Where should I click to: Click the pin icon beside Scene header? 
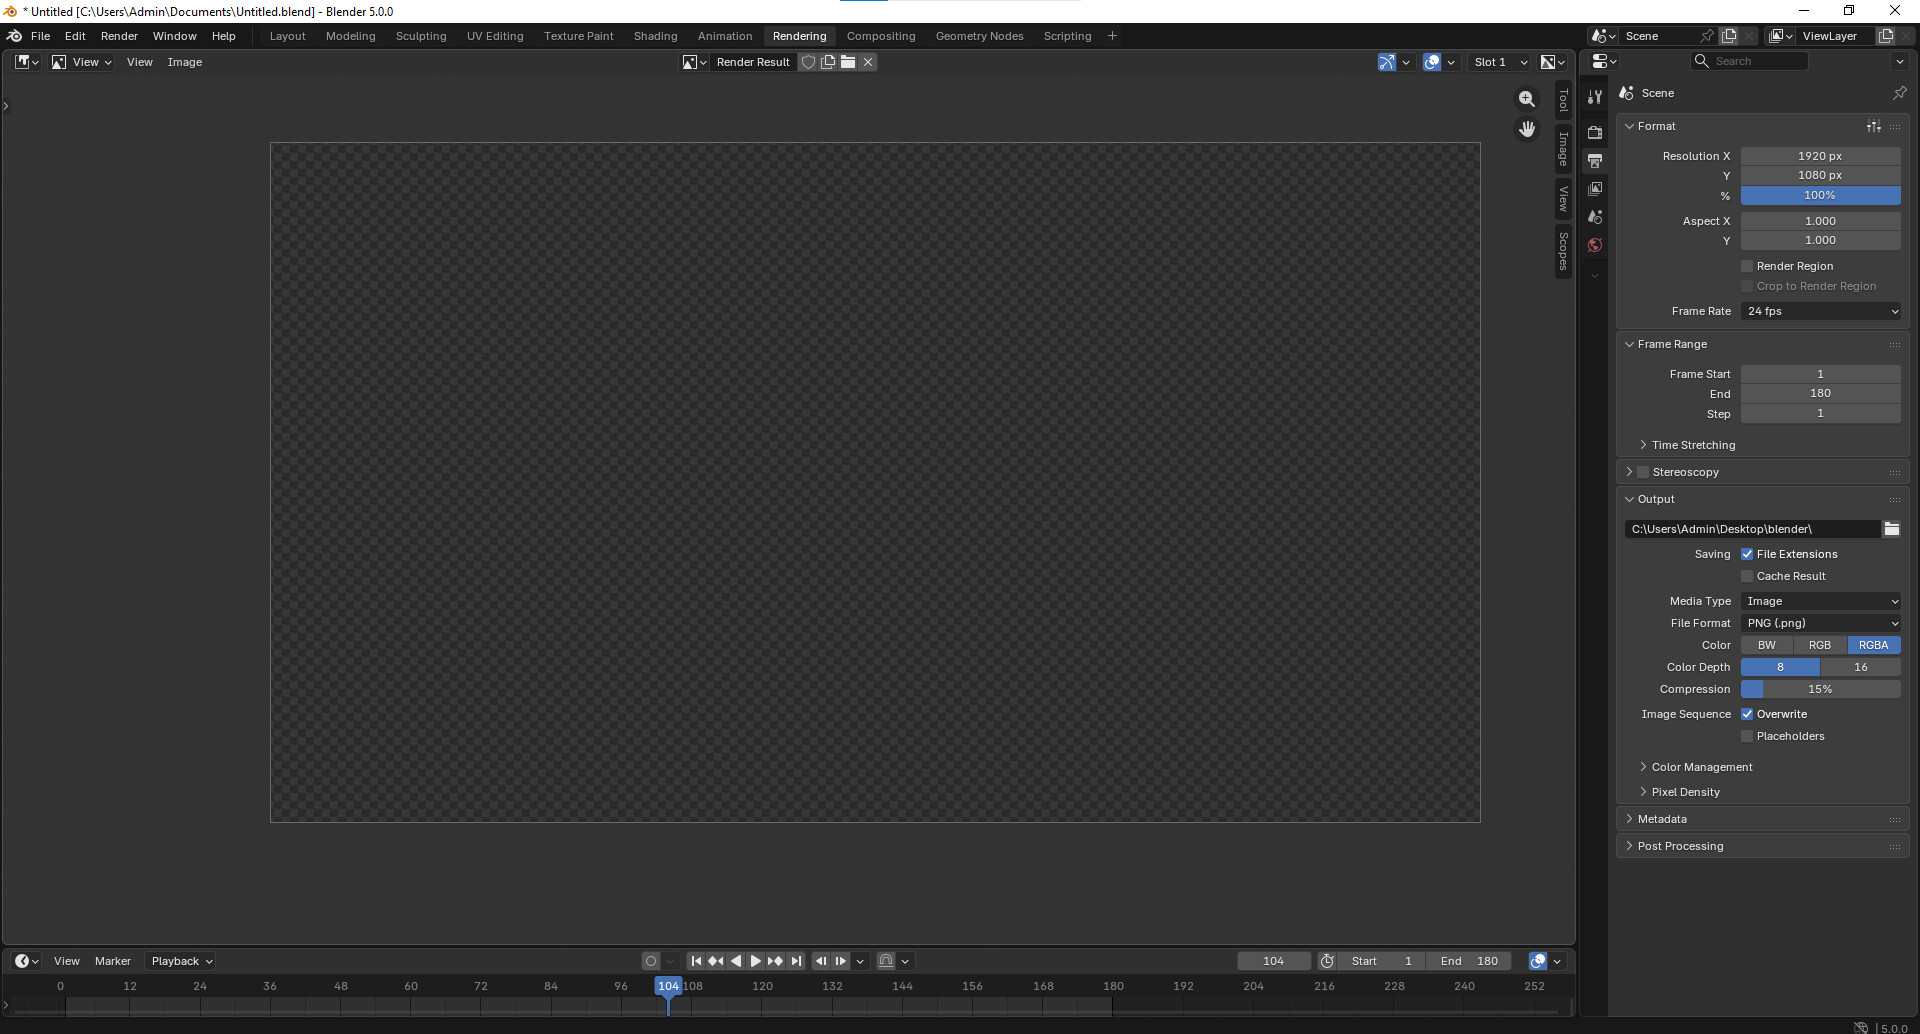[1899, 93]
